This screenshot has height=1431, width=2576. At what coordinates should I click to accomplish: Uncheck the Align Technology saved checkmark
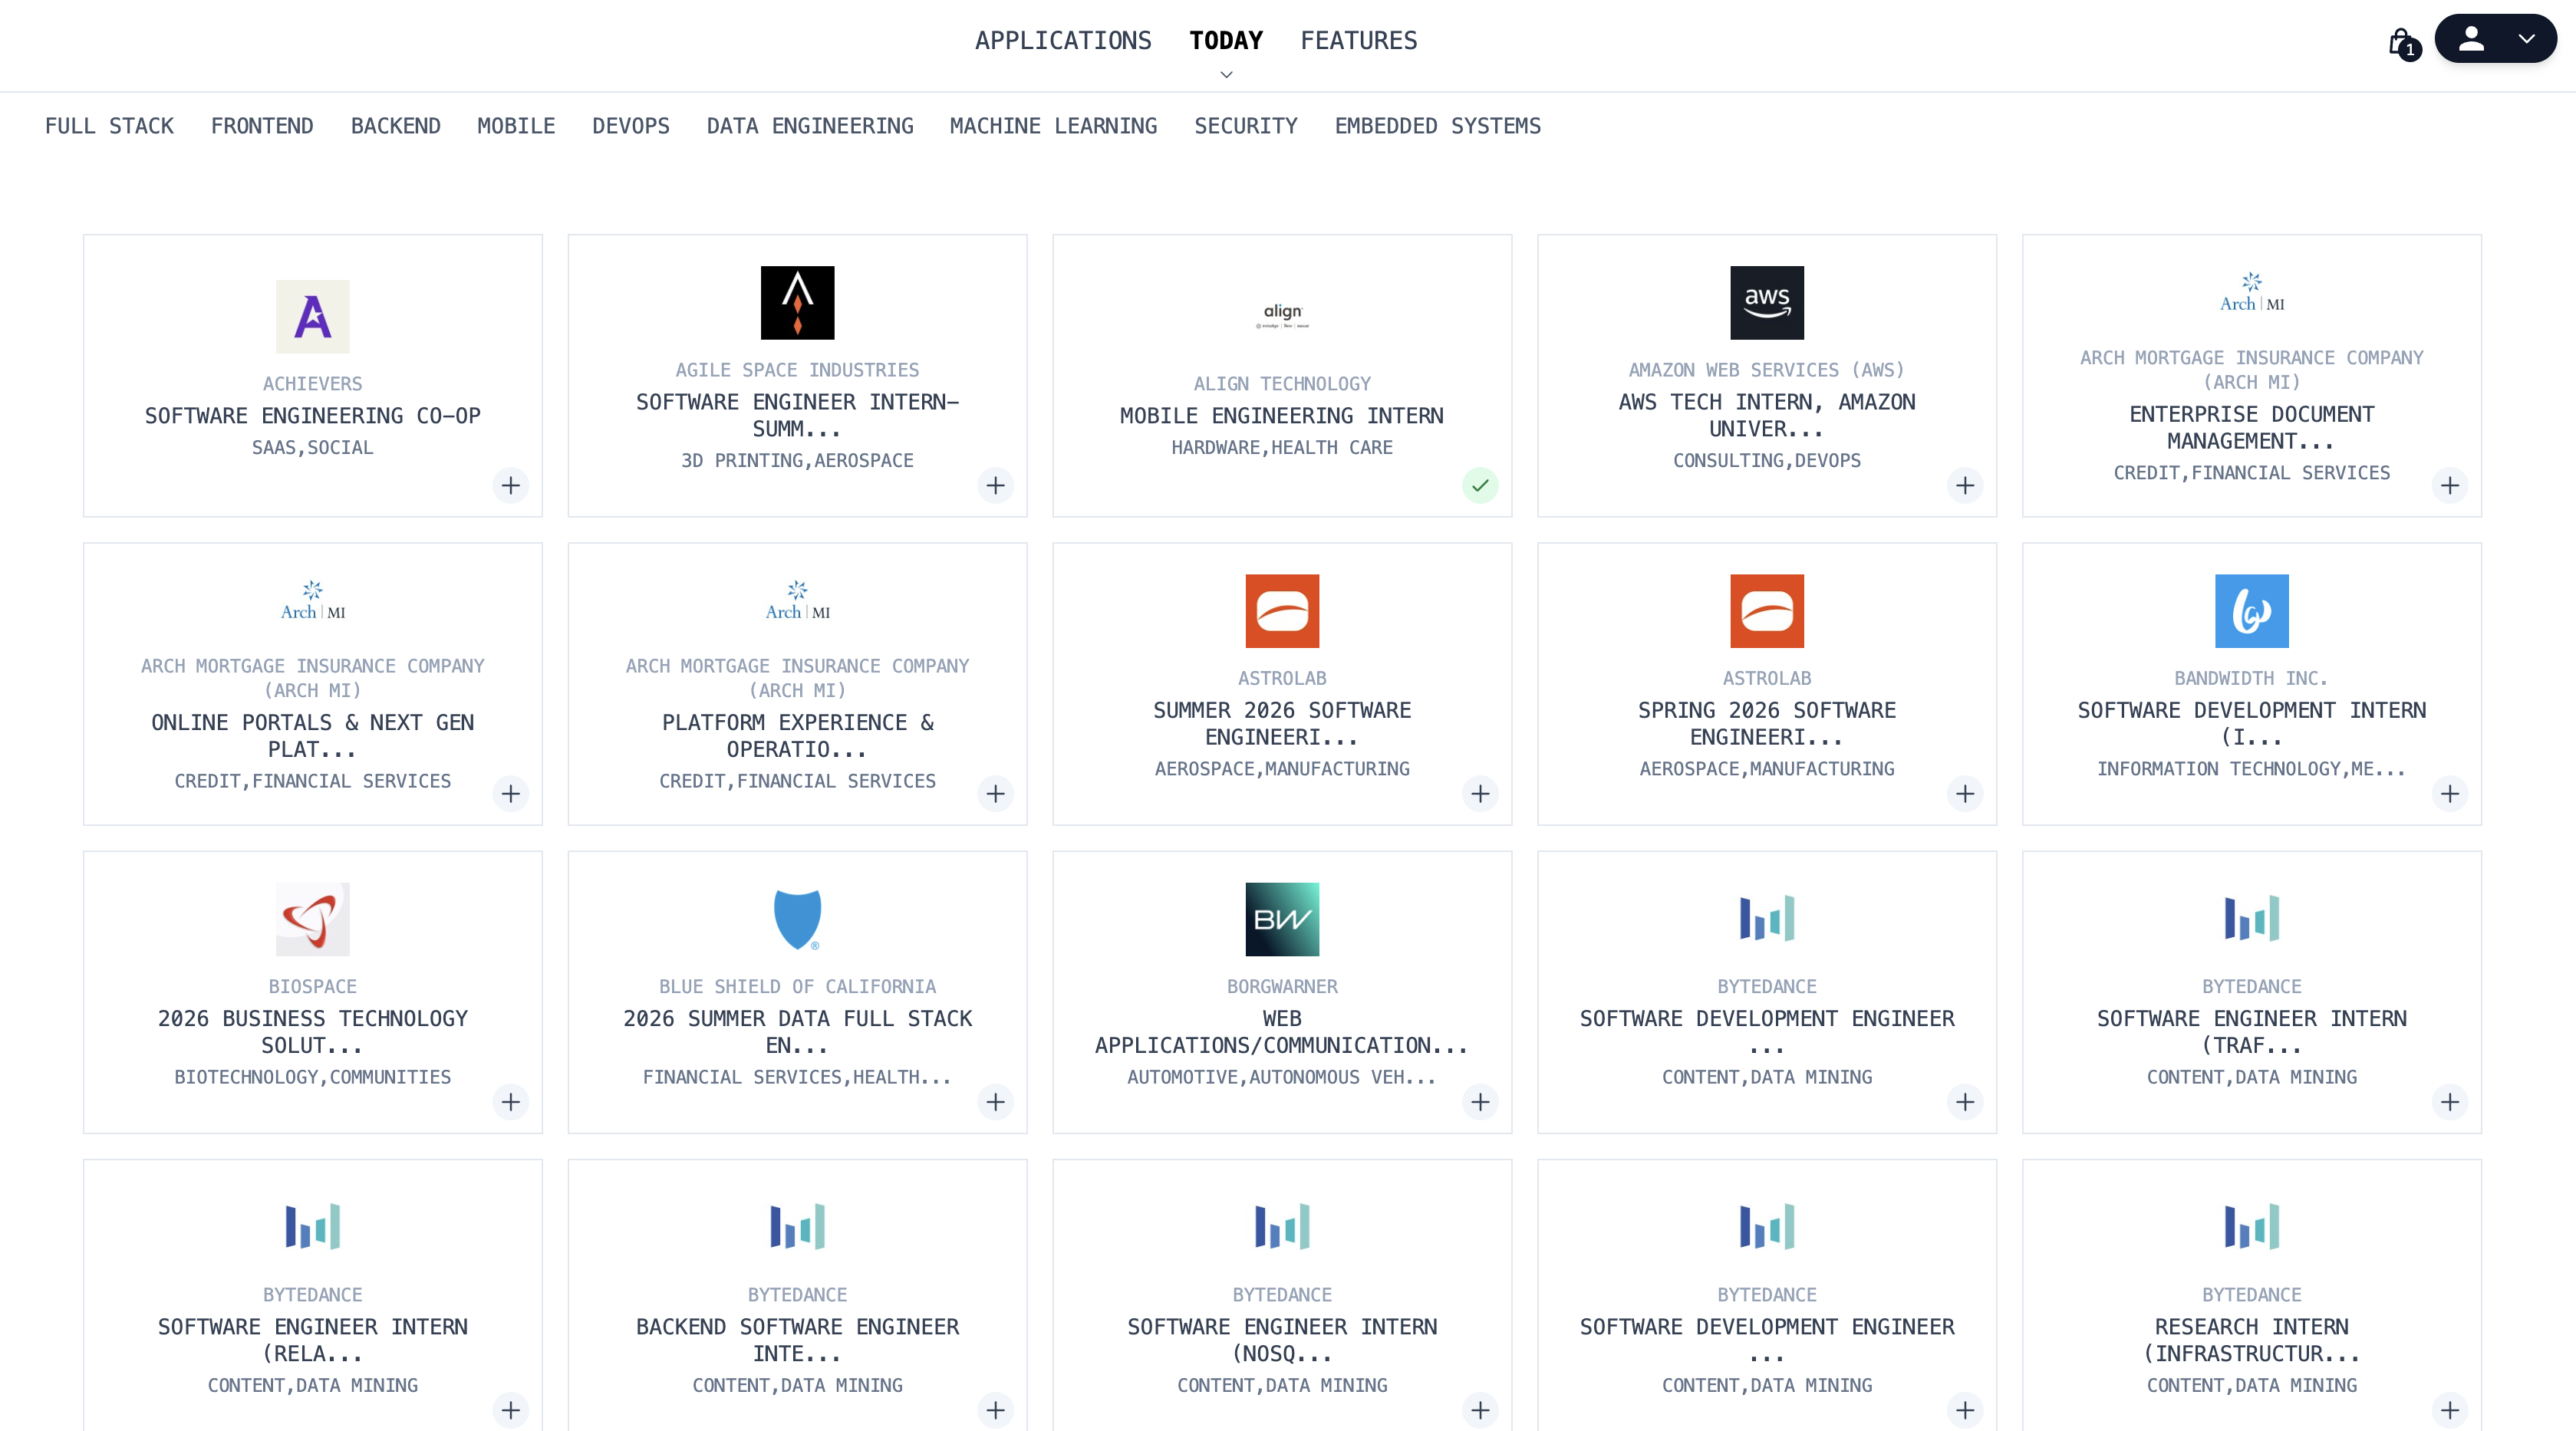point(1480,485)
